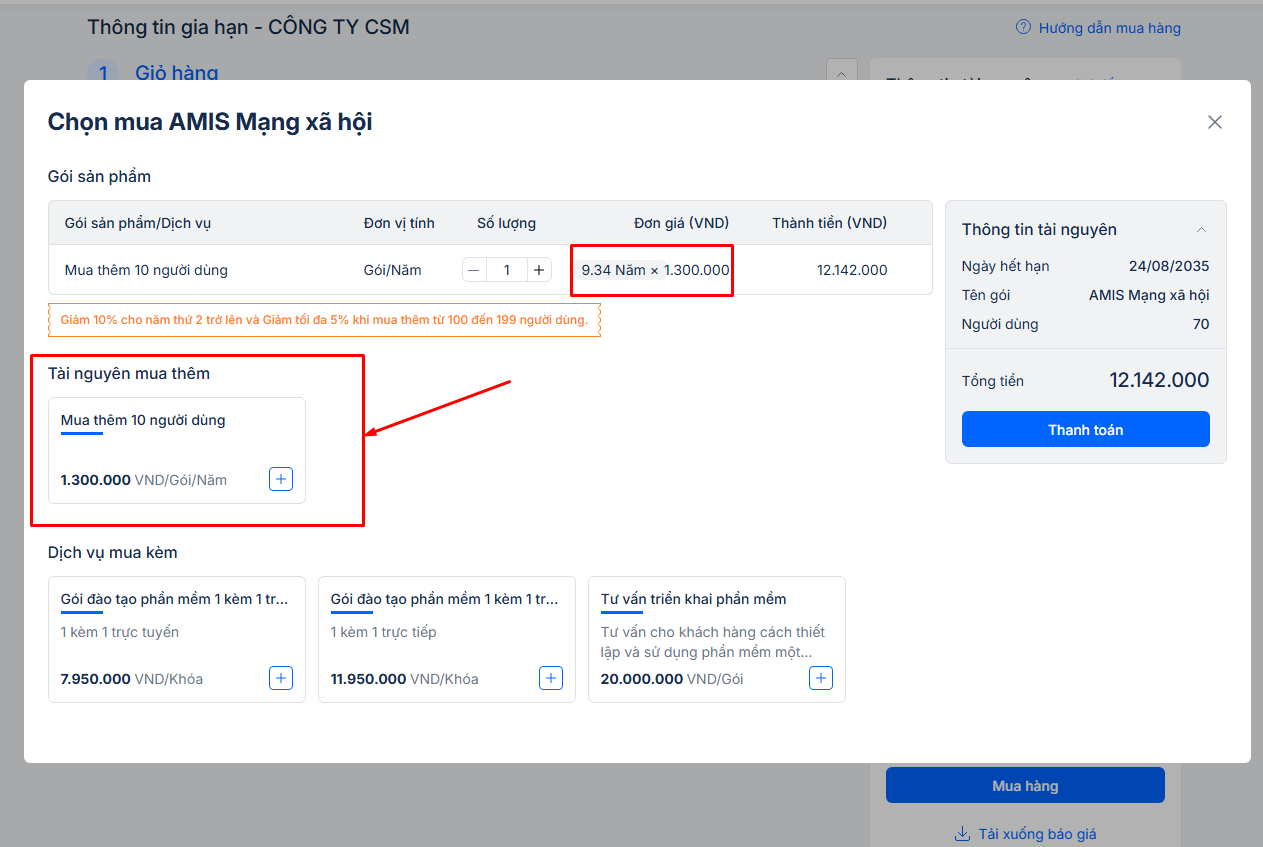The image size is (1263, 847).
Task: Click the quantity input field showing 1
Action: pos(507,270)
